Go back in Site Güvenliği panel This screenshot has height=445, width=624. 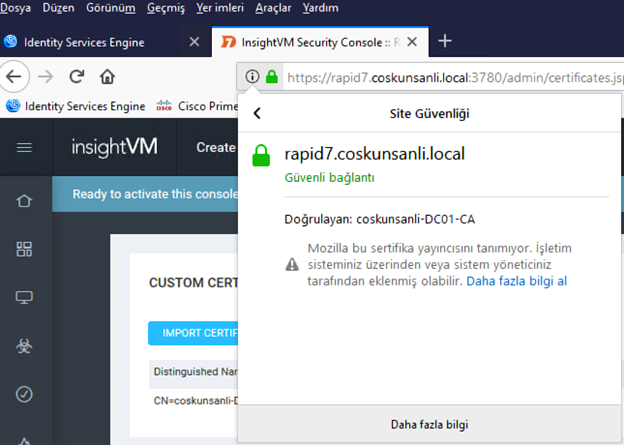coord(257,113)
